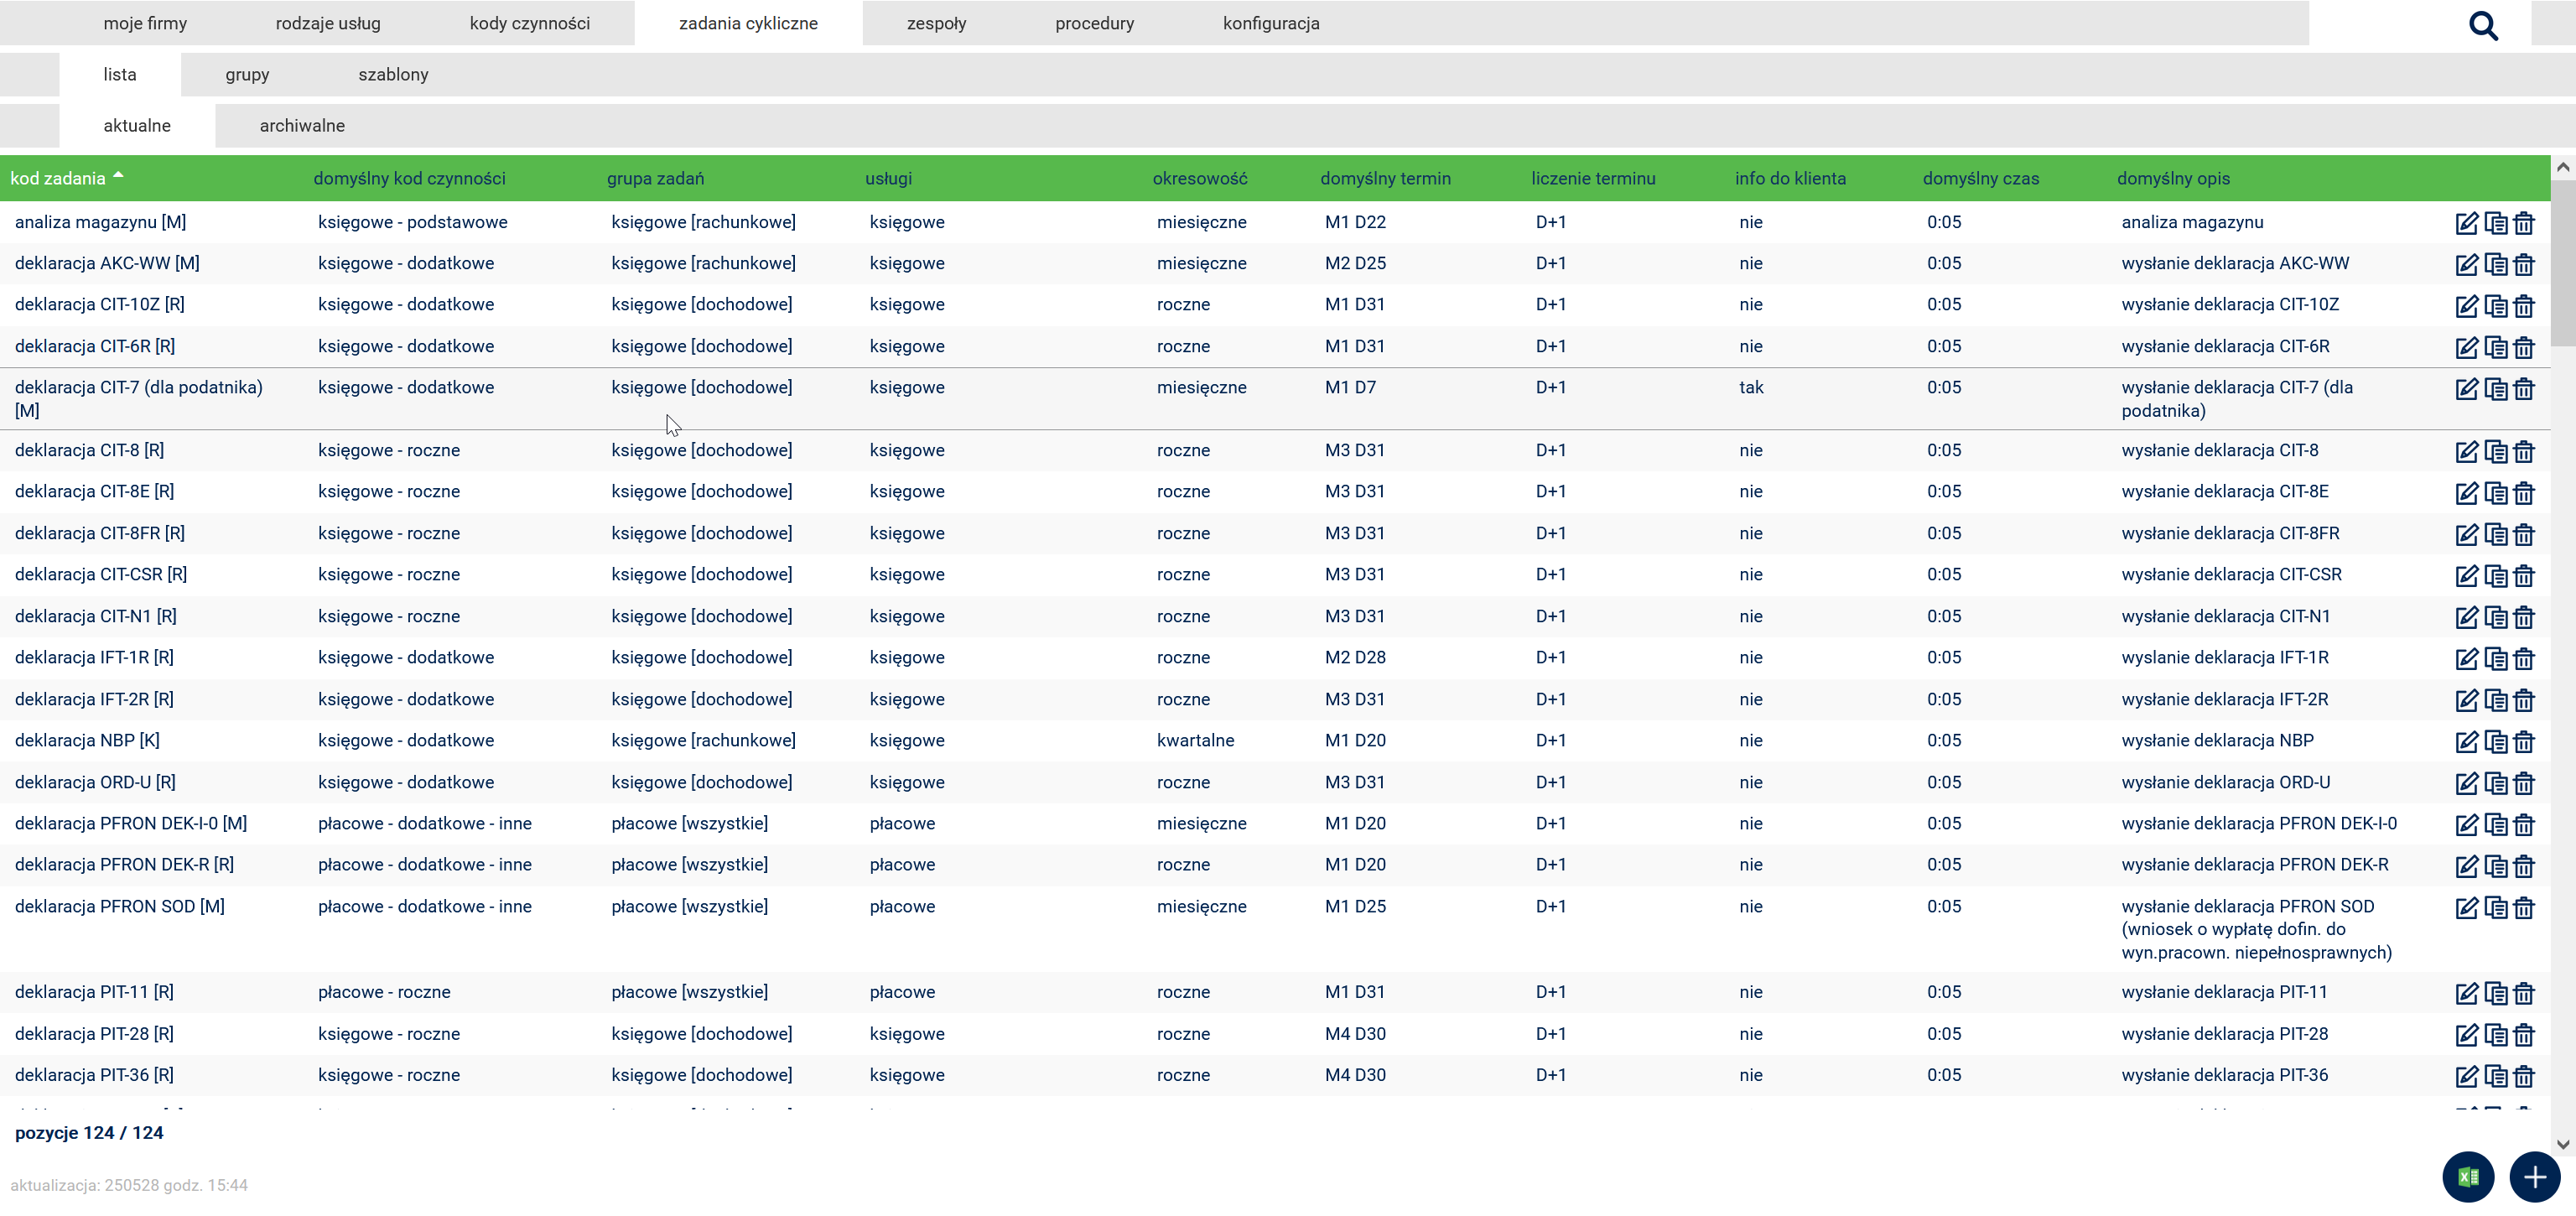Sort by liczenie terminu column
Viewport: 2576px width, 1216px height.
1593,178
